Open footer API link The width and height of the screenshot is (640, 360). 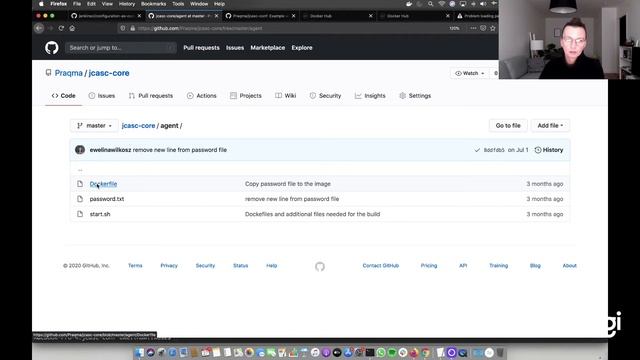pos(463,266)
